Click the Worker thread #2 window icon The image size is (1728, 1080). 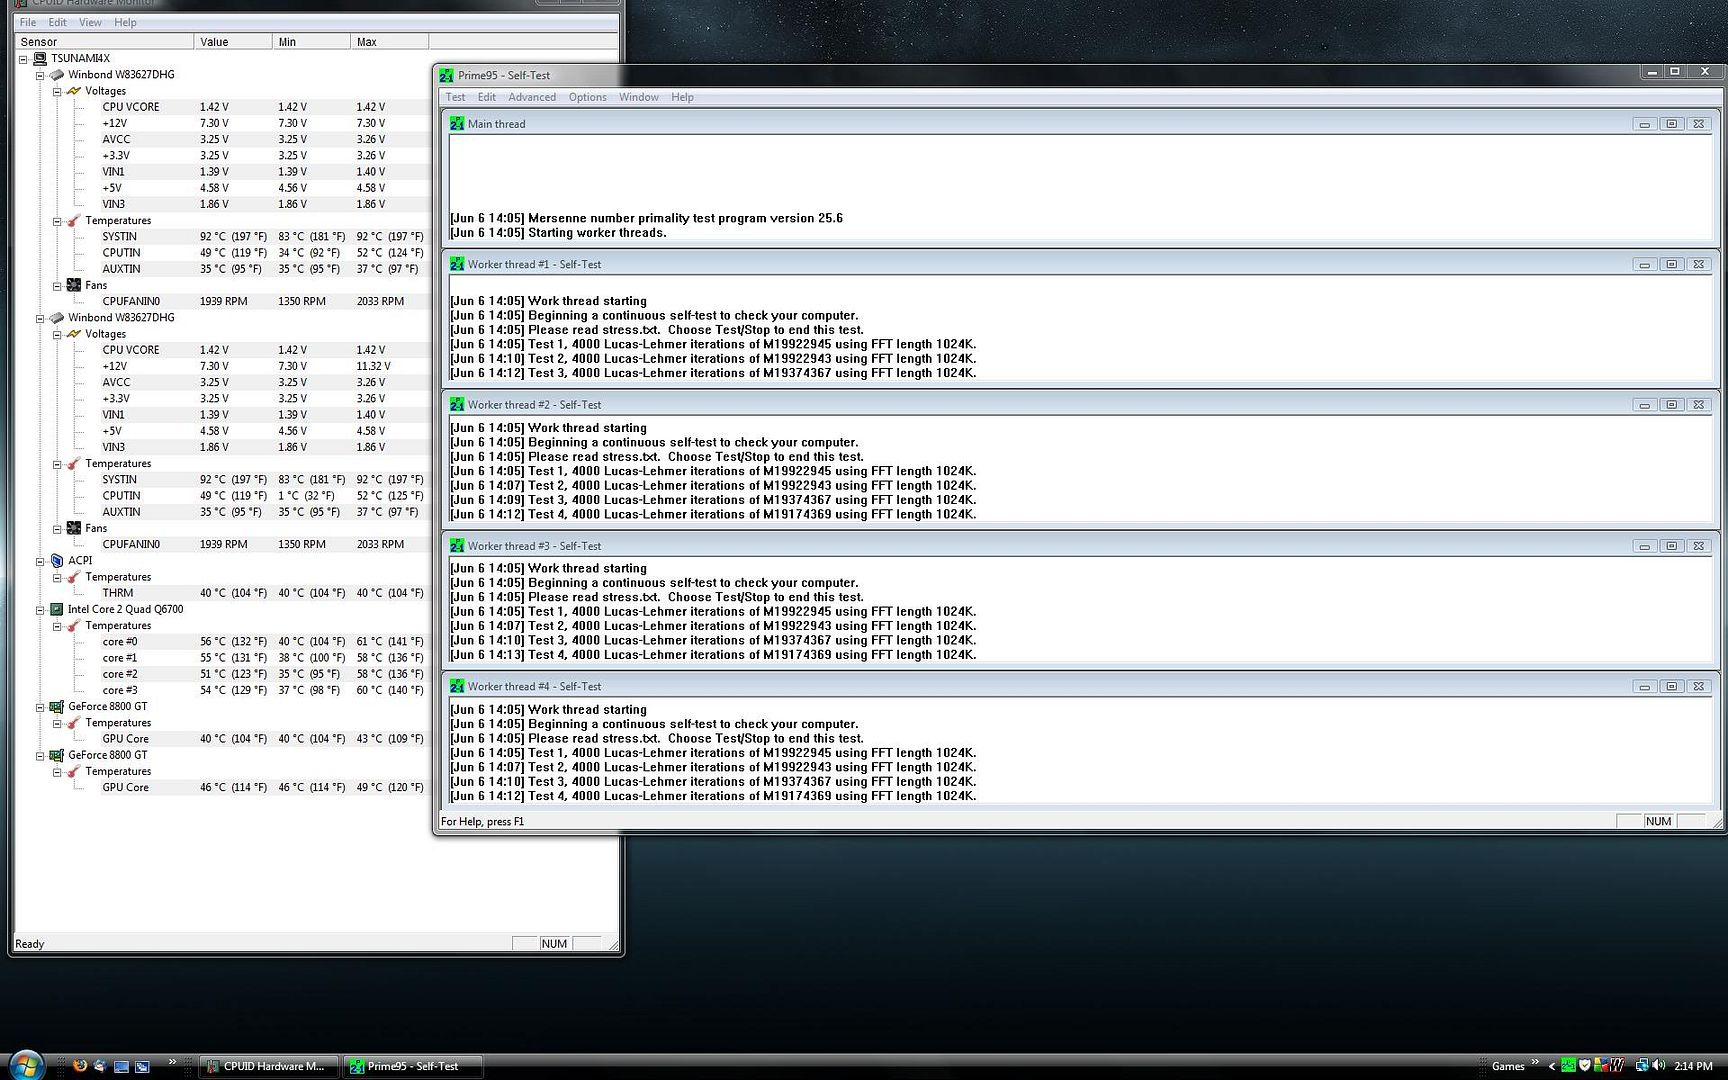pos(457,405)
